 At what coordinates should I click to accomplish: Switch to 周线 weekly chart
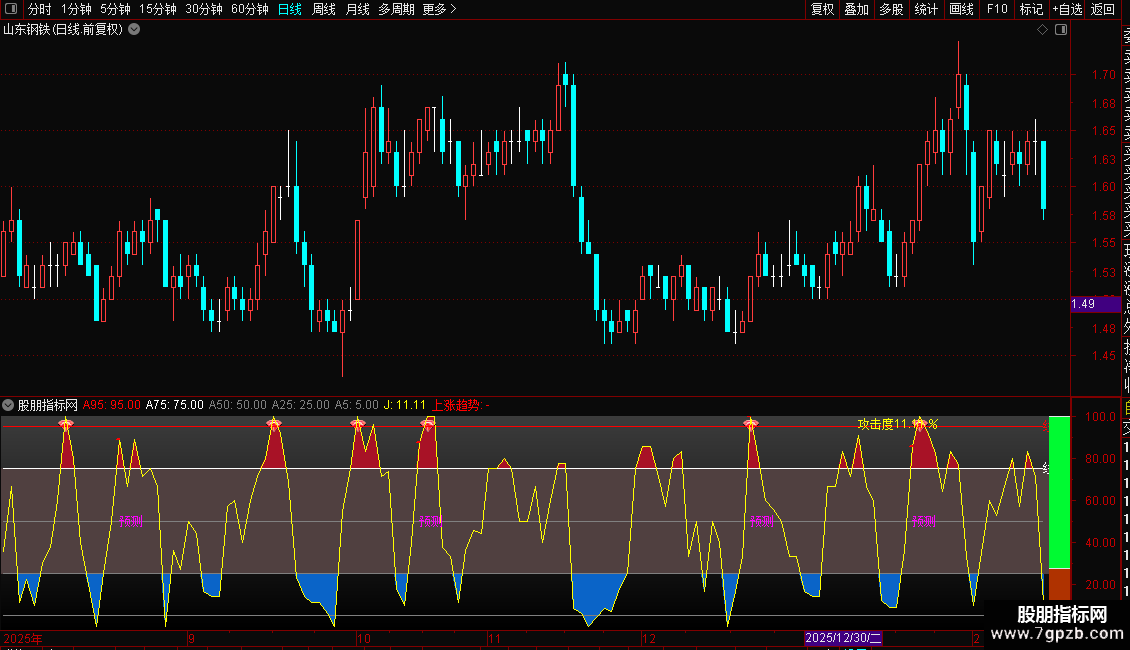pos(324,9)
